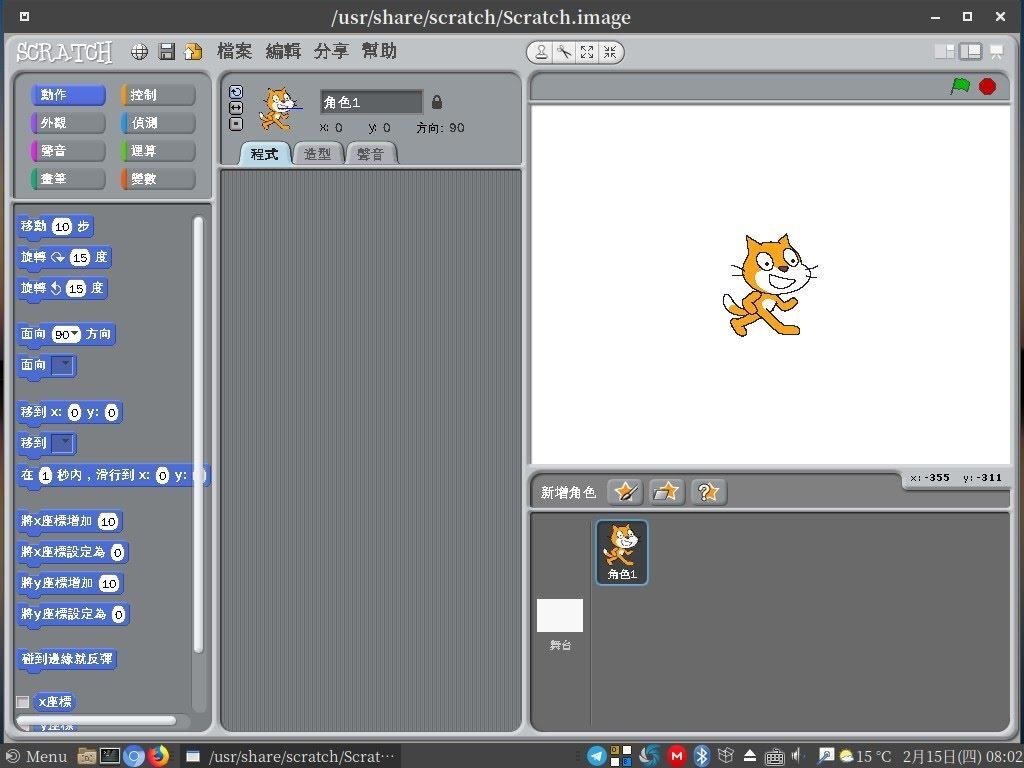Screen dimensions: 1024x768
Task: Select the 動作 block category
Action: click(x=68, y=95)
